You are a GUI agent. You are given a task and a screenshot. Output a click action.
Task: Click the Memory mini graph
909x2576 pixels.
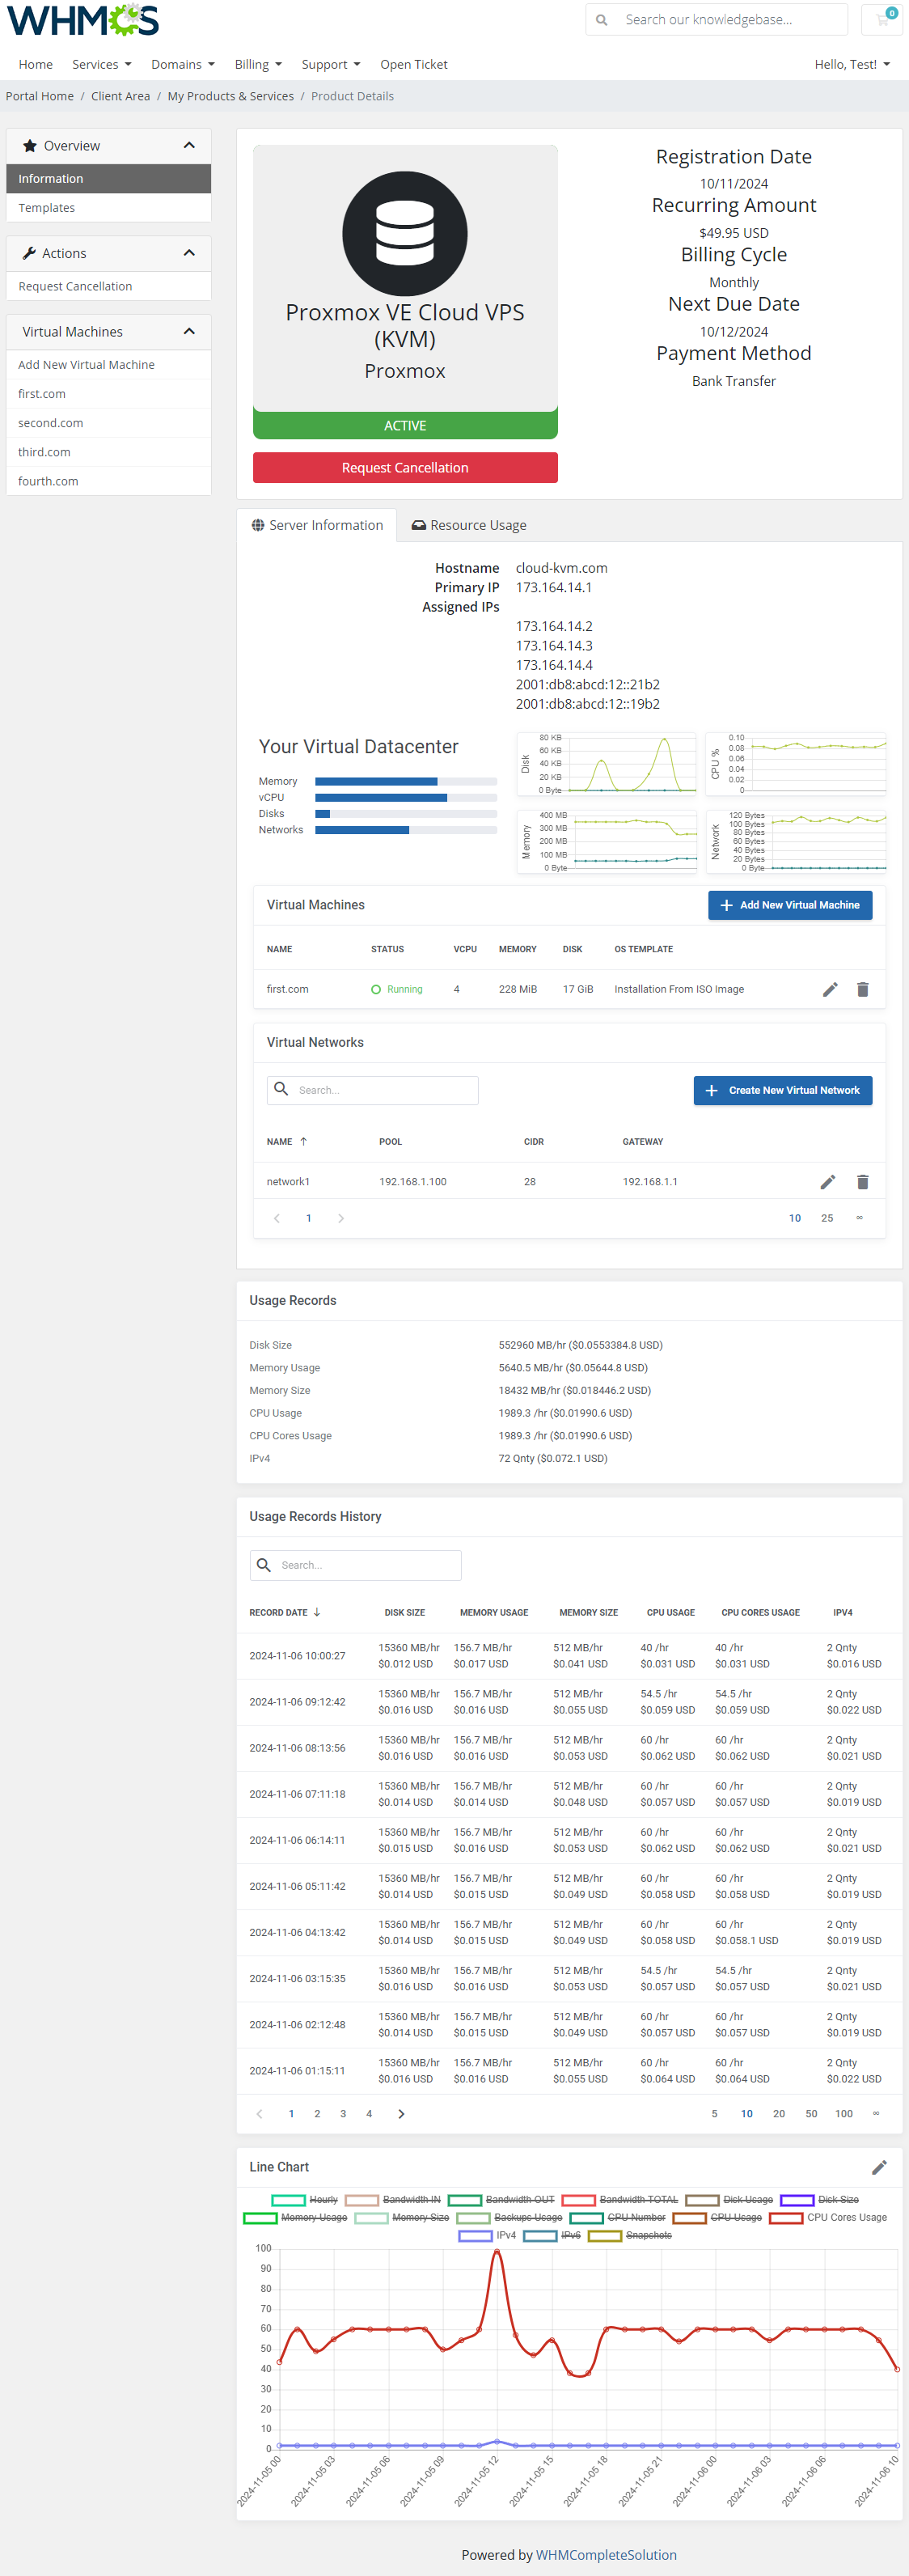coord(607,842)
